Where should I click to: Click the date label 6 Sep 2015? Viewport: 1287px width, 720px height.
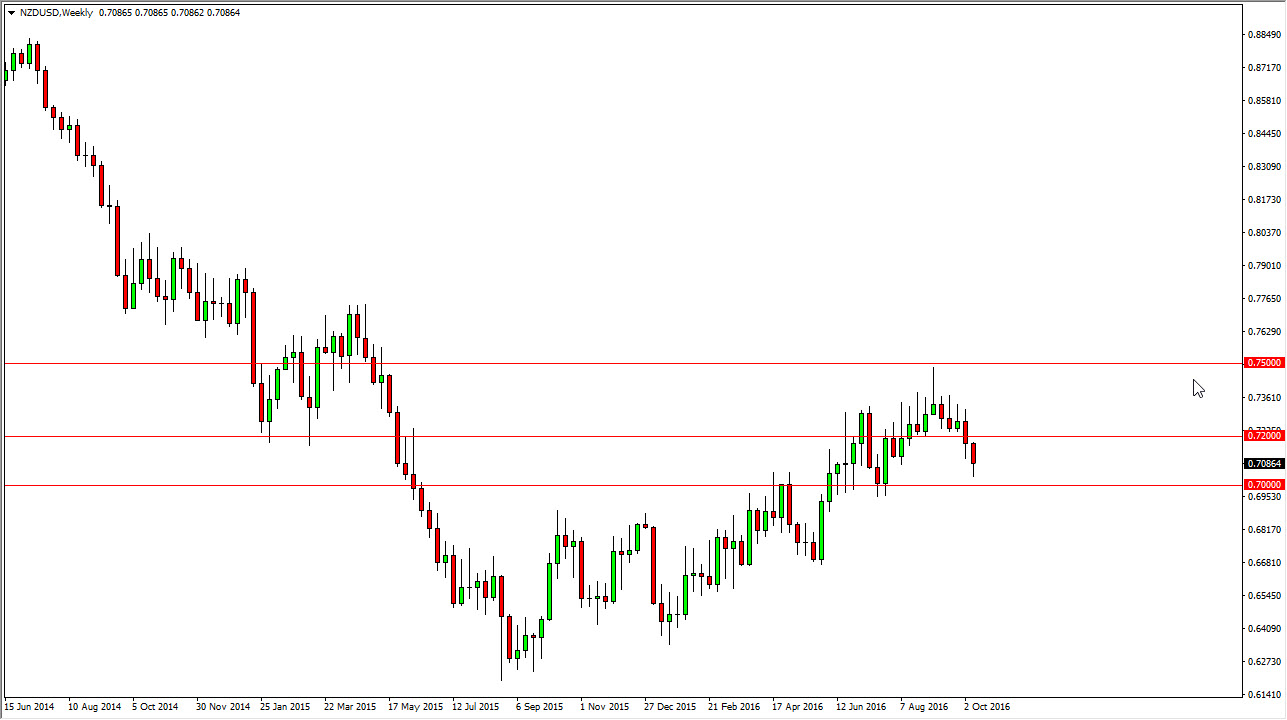[538, 705]
